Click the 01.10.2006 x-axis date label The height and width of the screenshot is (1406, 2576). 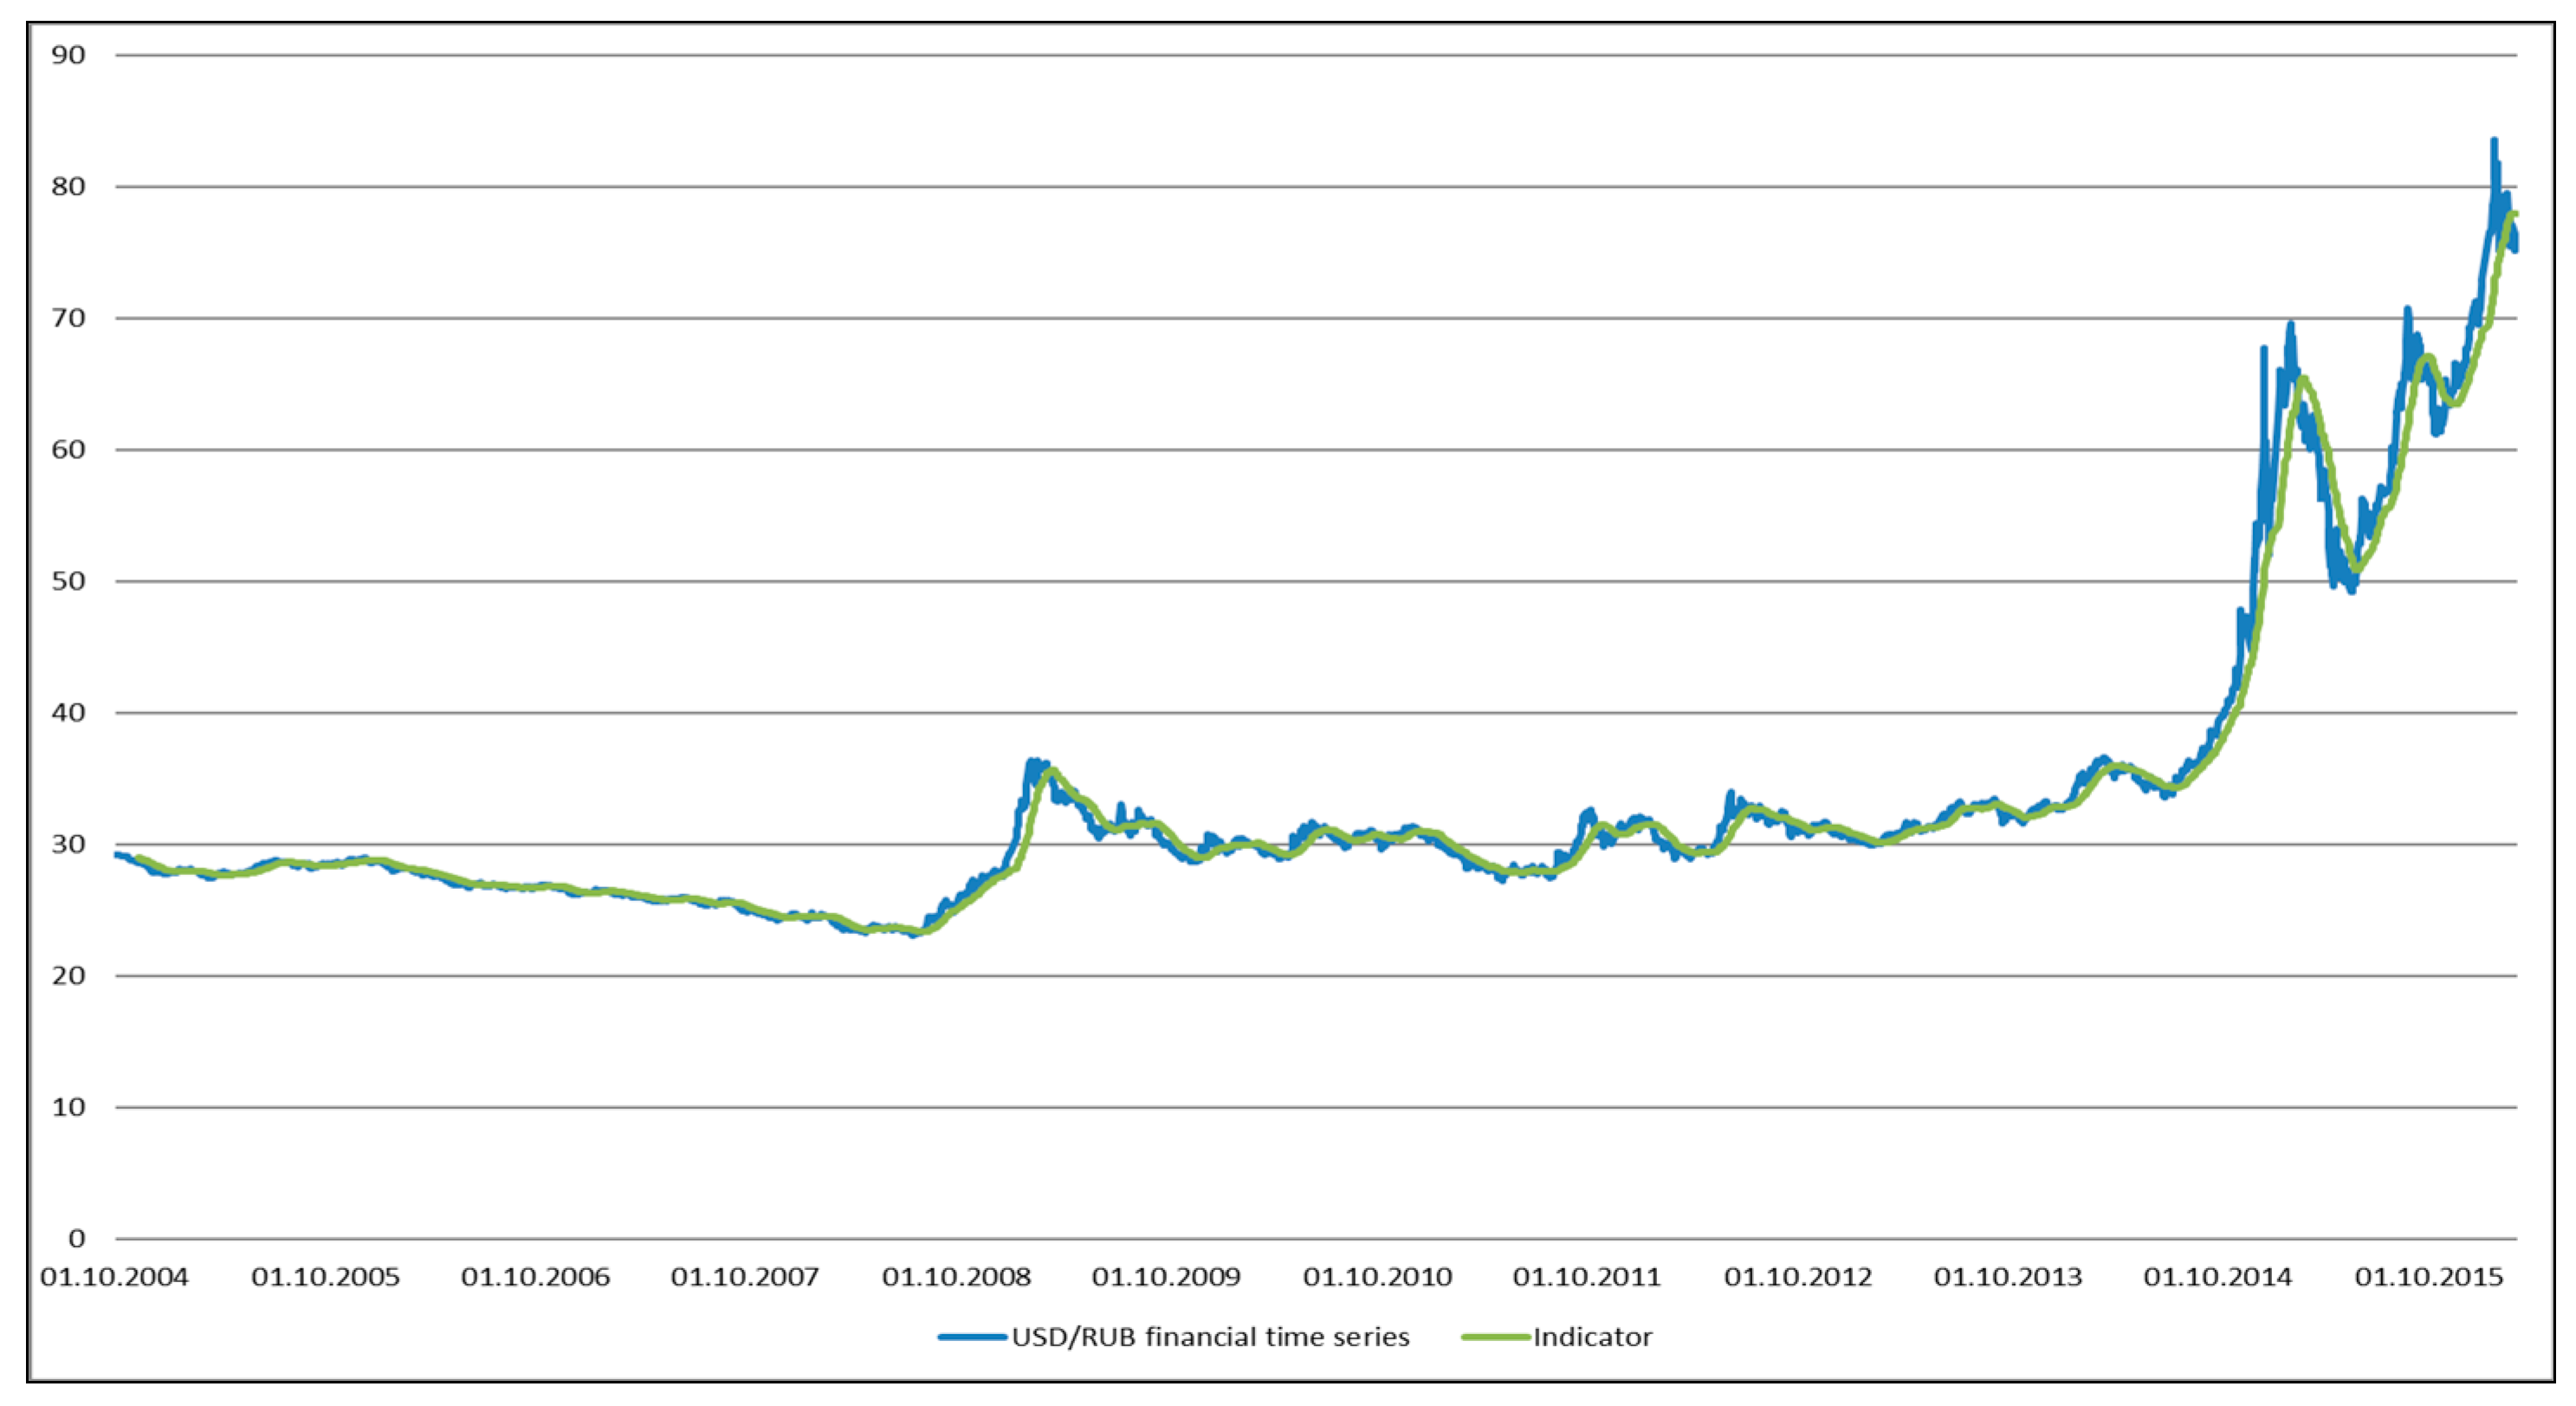tap(535, 1277)
